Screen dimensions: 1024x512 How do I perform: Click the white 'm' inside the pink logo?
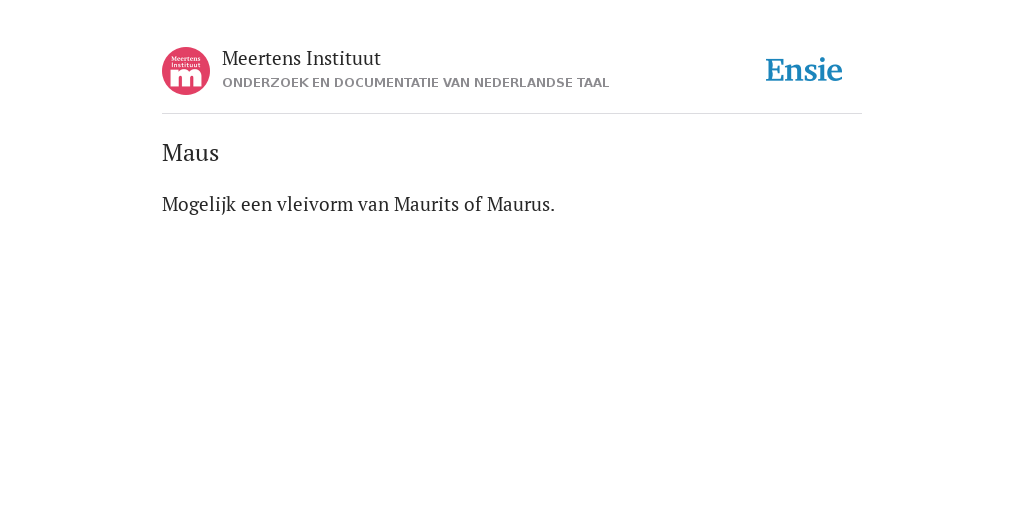(186, 78)
